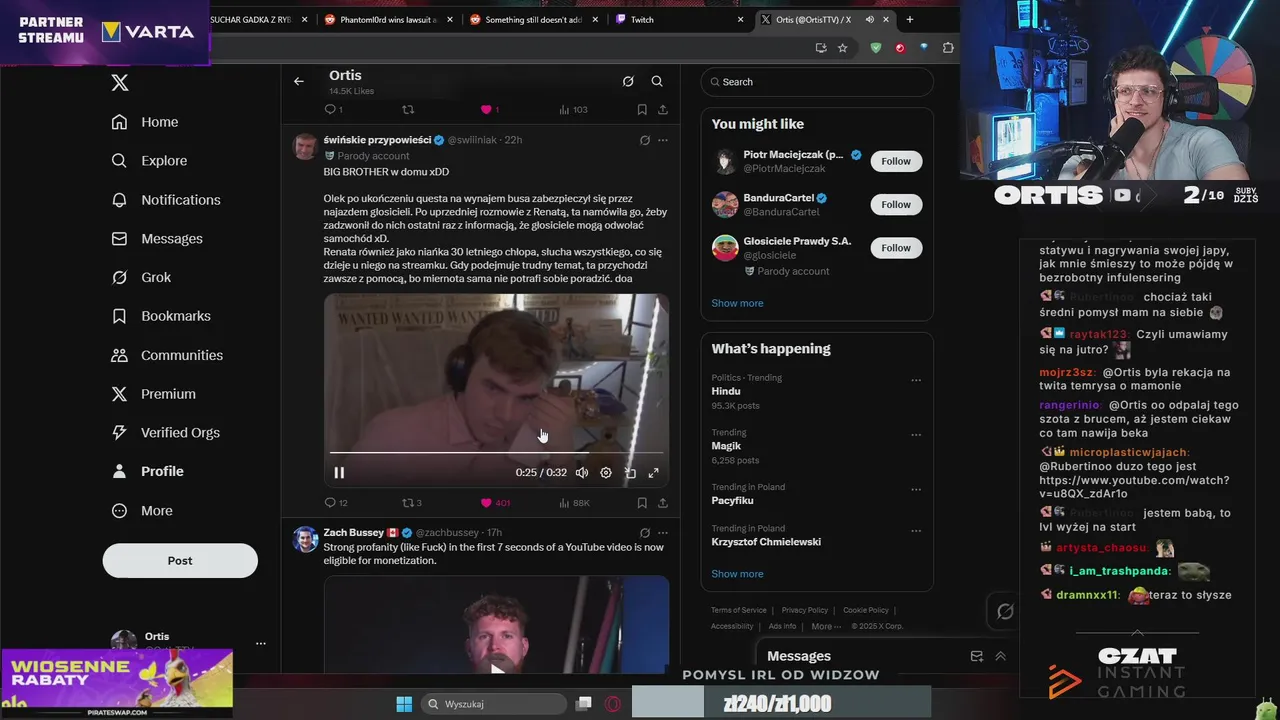
Task: Expand the More sidebar menu
Action: [x=142, y=511]
